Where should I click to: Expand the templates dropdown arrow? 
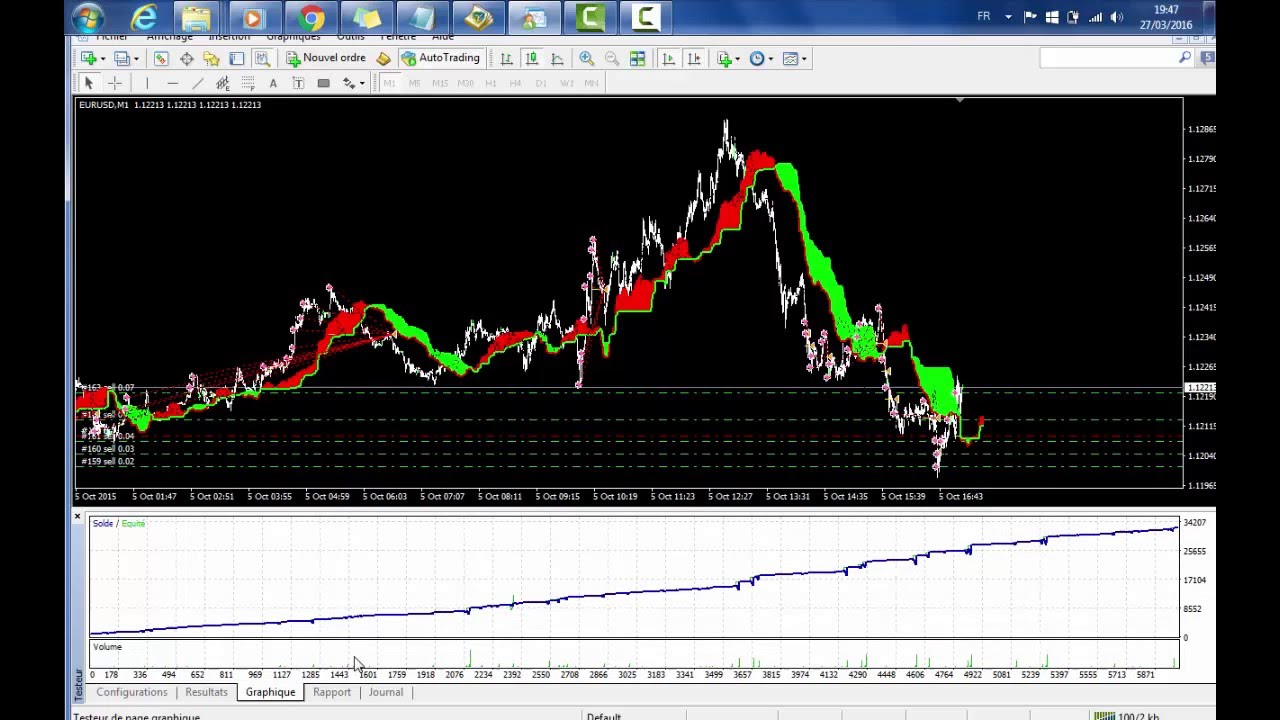804,59
